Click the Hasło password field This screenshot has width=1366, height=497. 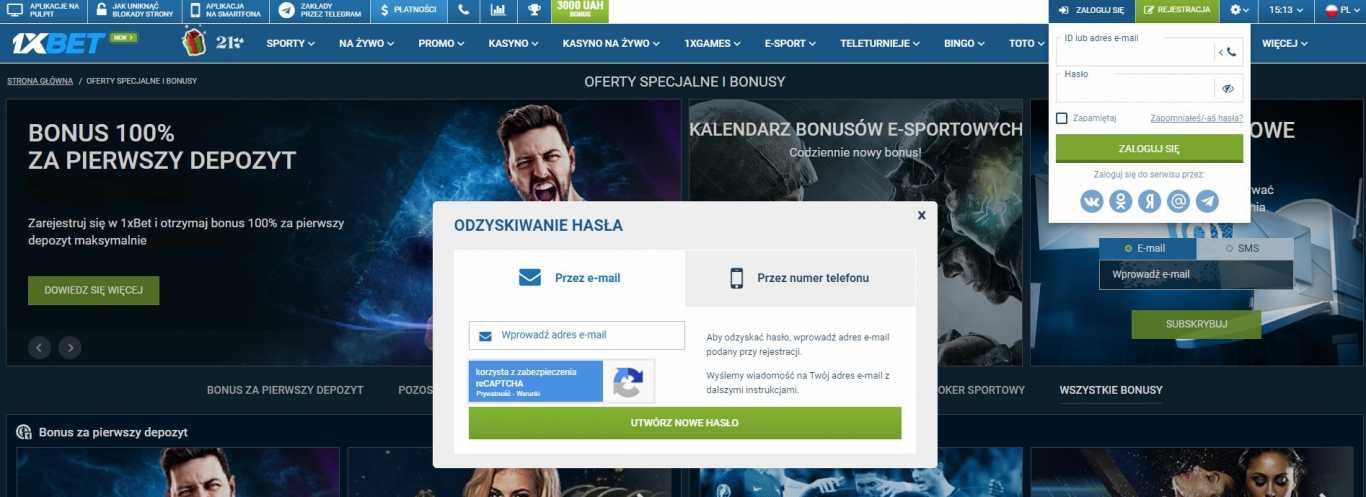1135,88
